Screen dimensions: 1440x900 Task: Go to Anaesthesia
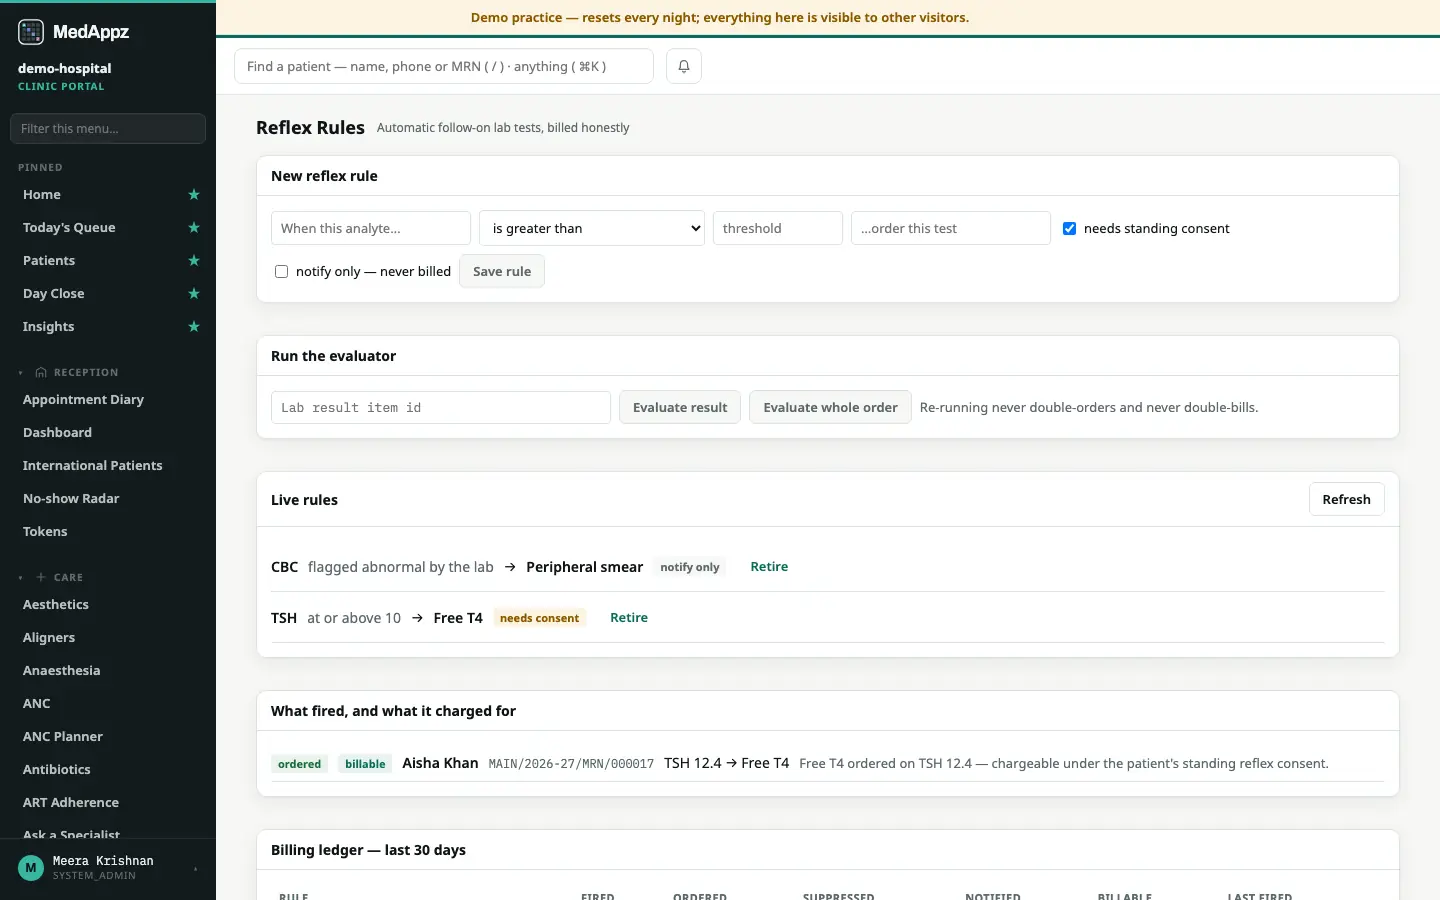coord(62,671)
